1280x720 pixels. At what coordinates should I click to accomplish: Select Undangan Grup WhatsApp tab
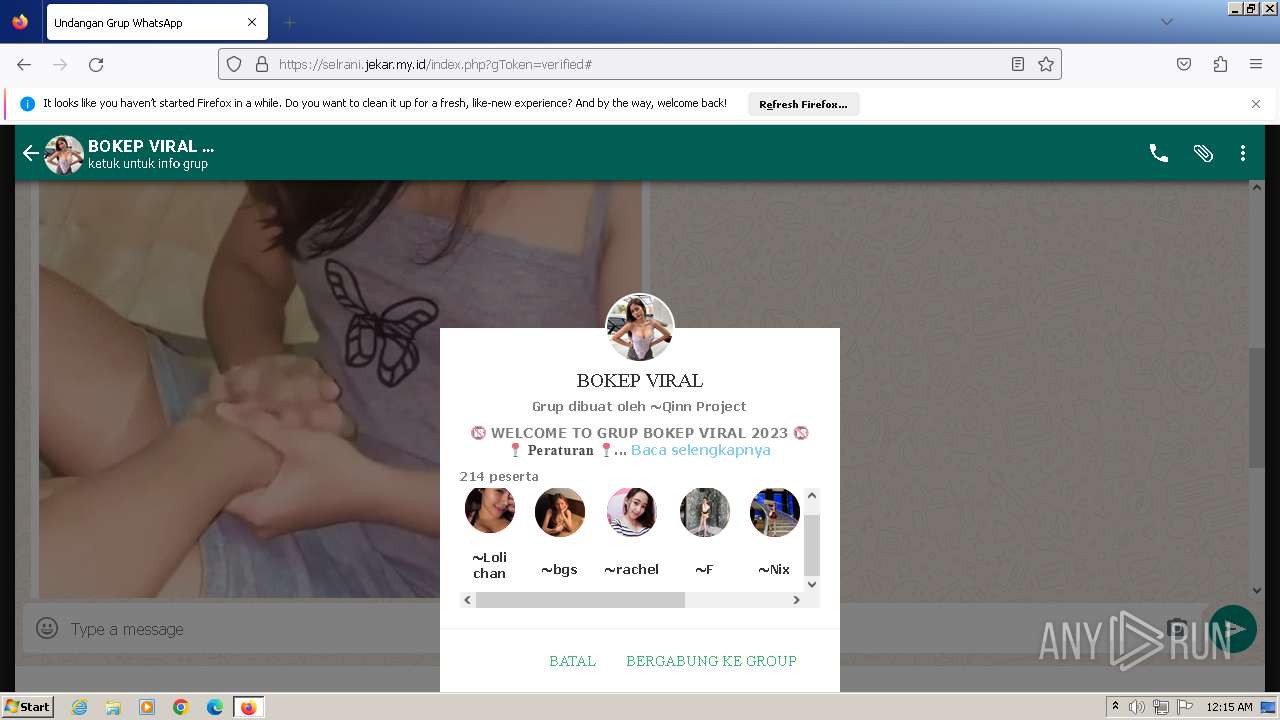[155, 22]
